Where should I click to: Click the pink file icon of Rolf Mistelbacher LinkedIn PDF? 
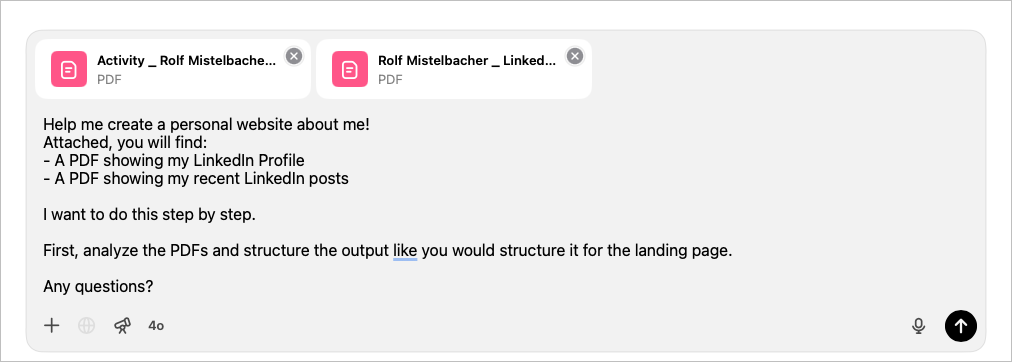tap(350, 69)
